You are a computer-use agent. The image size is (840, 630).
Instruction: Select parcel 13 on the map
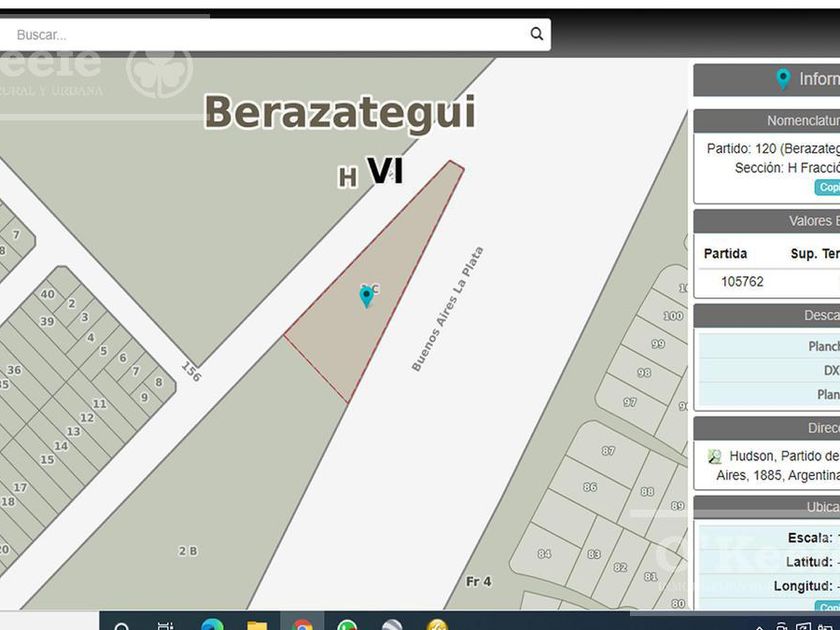73,431
